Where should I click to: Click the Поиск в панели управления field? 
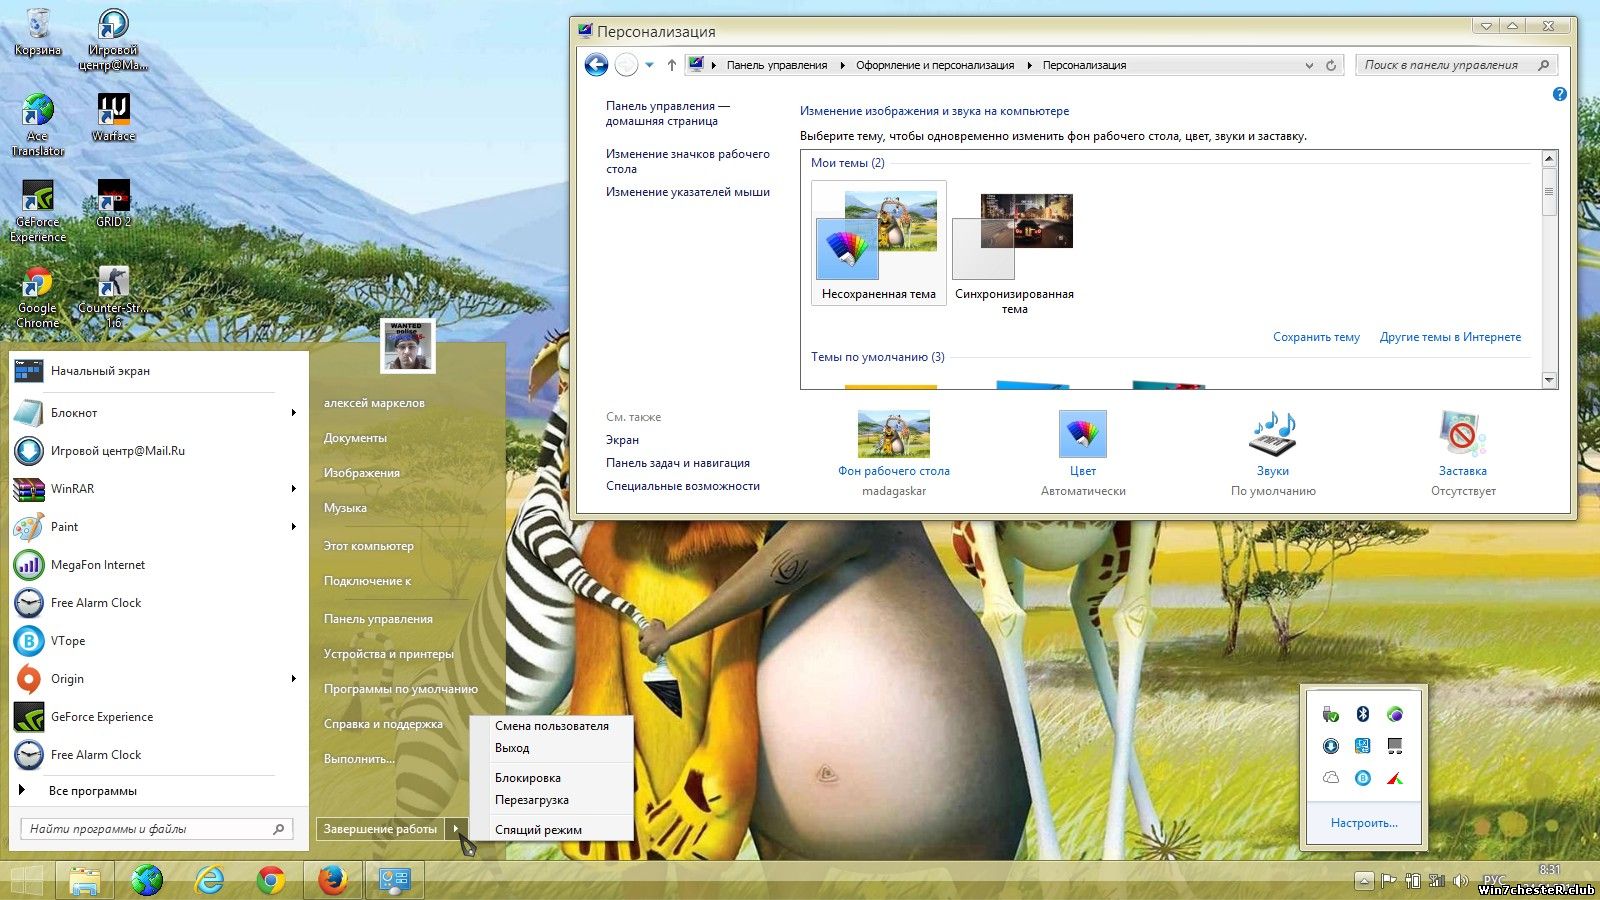[x=1456, y=65]
